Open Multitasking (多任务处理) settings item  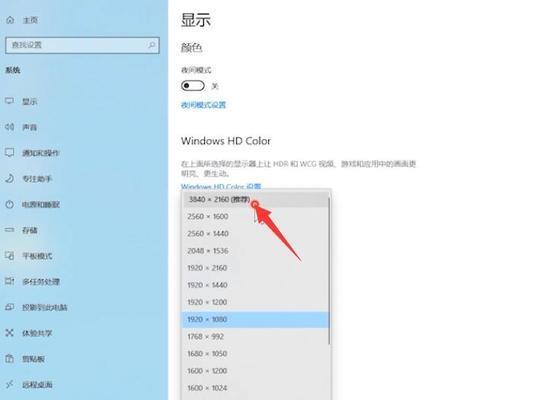(41, 282)
